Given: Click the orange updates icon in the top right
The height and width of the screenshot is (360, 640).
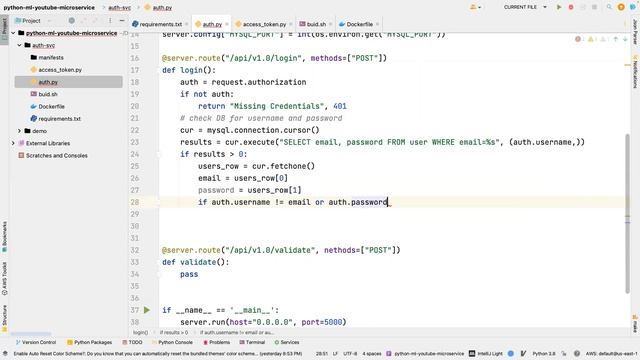Looking at the screenshot, I should point(621,7).
